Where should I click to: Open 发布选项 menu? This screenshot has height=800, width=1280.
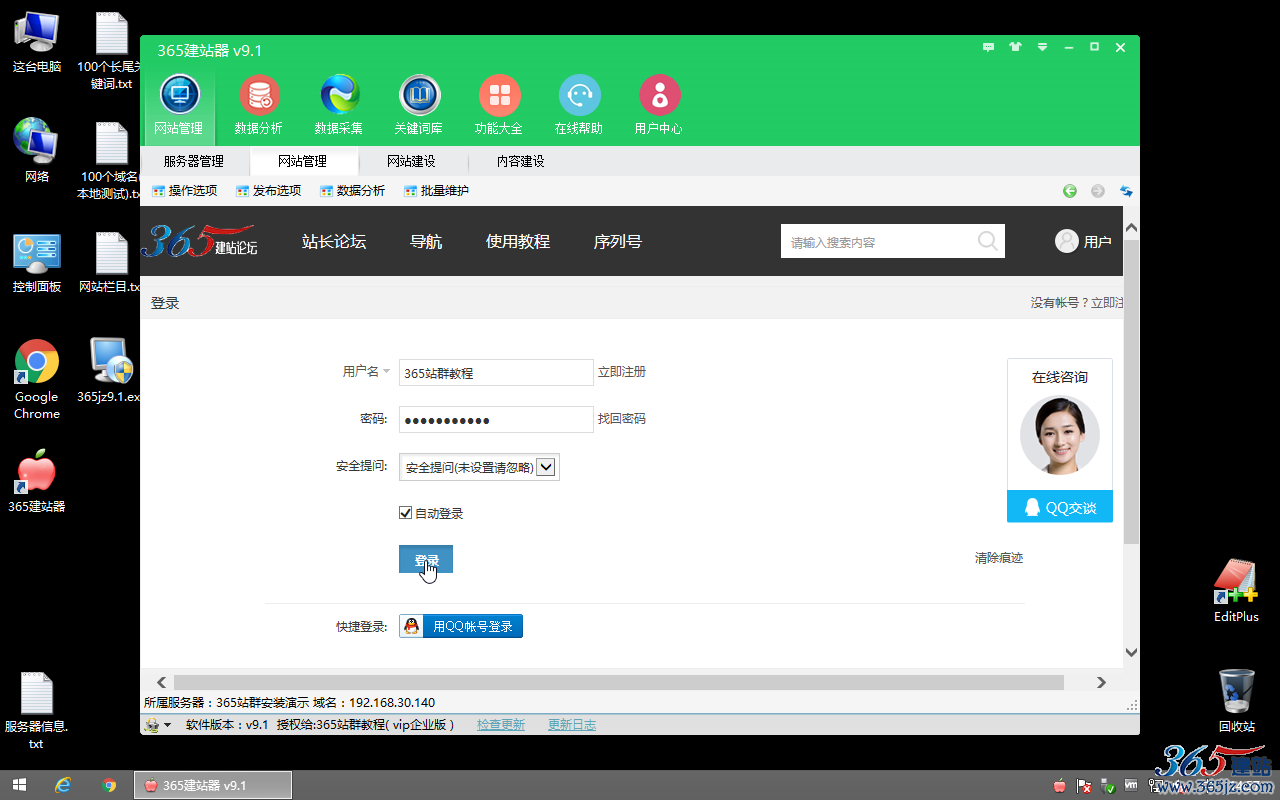pos(268,191)
